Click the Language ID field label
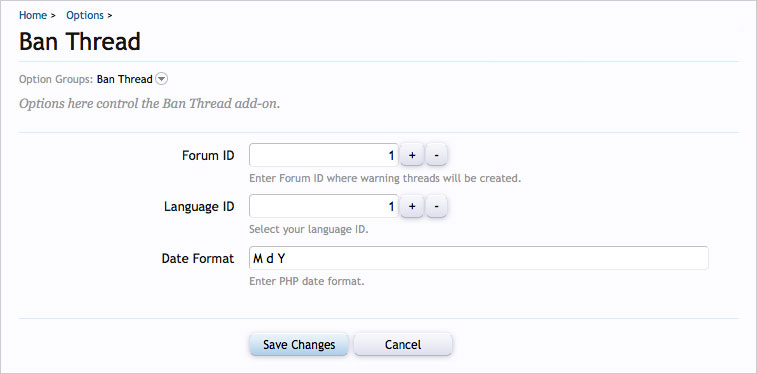The height and width of the screenshot is (374, 757). 199,207
